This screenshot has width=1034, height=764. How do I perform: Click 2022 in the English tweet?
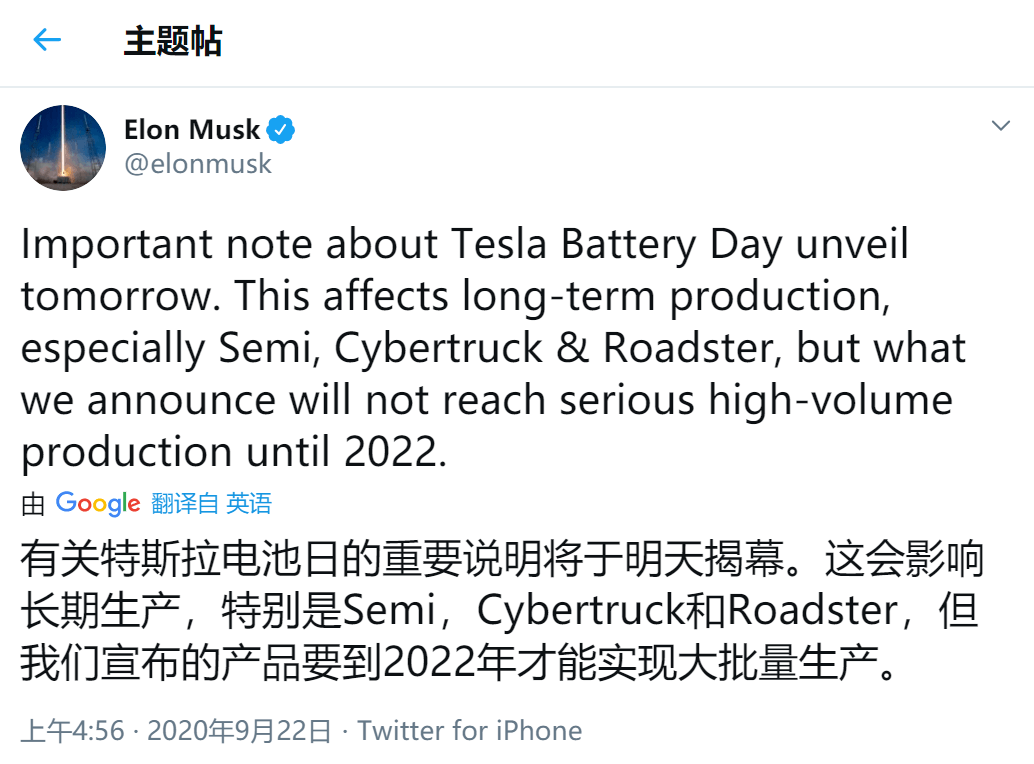tap(391, 452)
